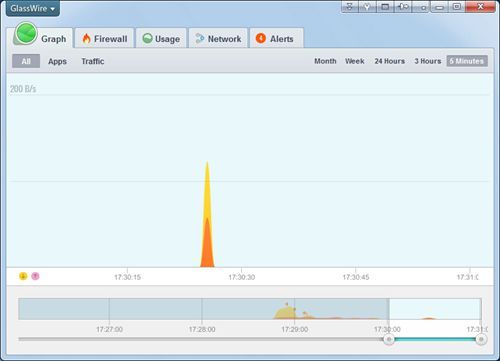Viewport: 500px width, 361px height.
Task: Select the Apps graph filter
Action: (57, 61)
